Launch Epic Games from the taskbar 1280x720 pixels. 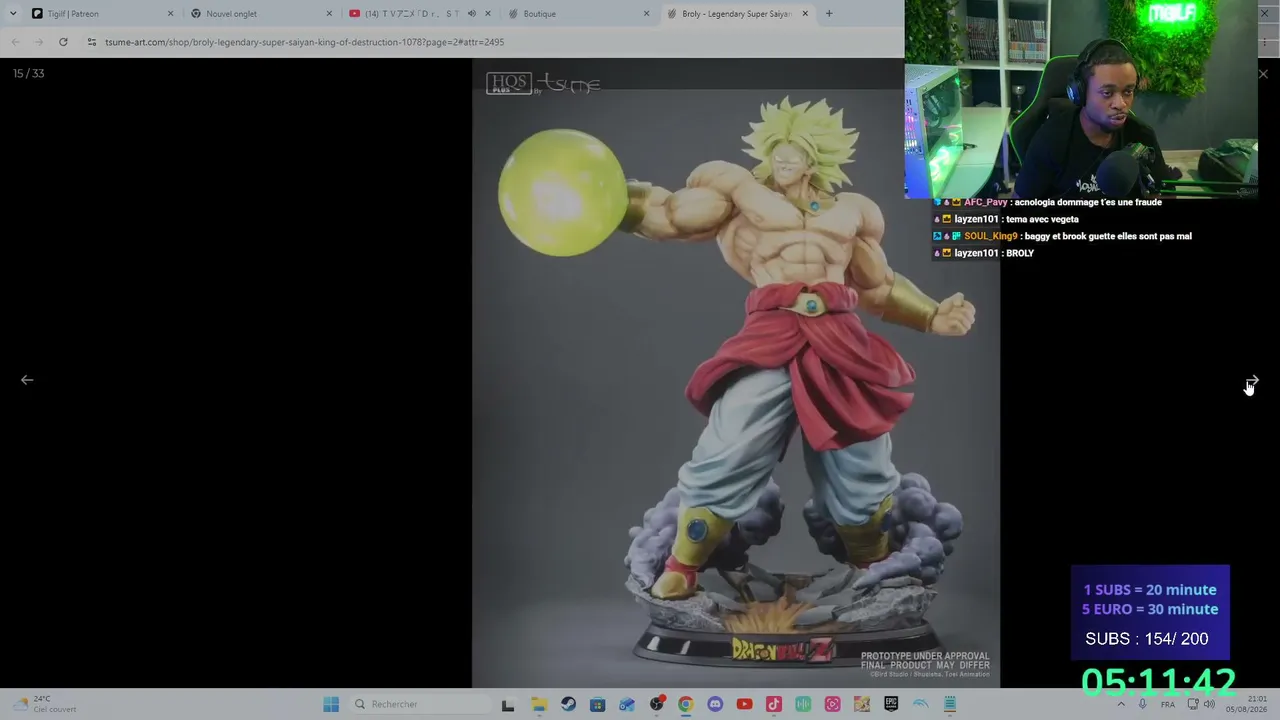[891, 704]
